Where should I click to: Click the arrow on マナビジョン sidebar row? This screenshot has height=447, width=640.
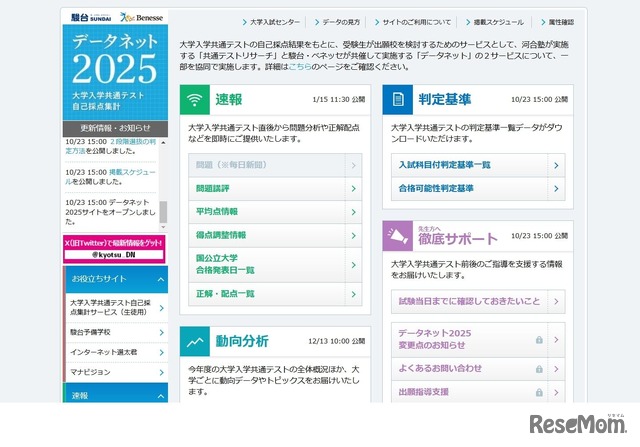point(162,372)
